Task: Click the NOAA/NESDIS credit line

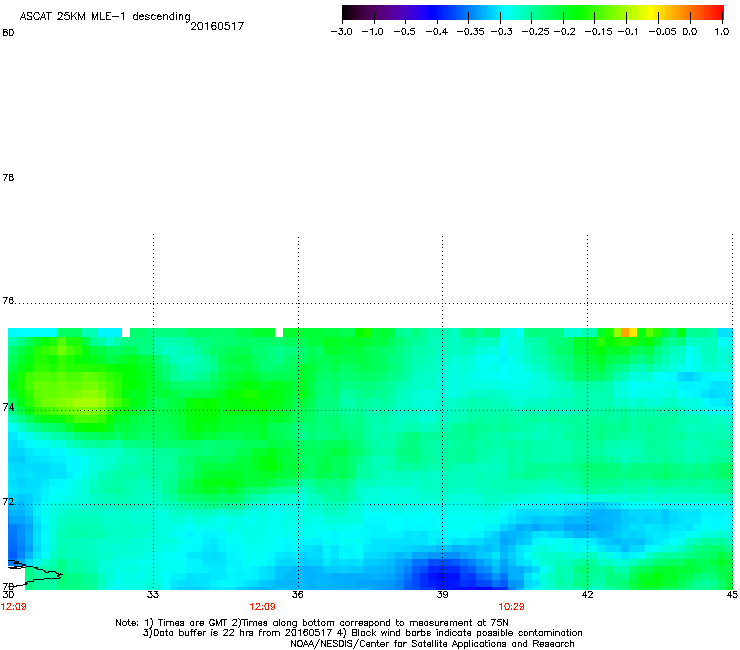Action: coord(432,644)
